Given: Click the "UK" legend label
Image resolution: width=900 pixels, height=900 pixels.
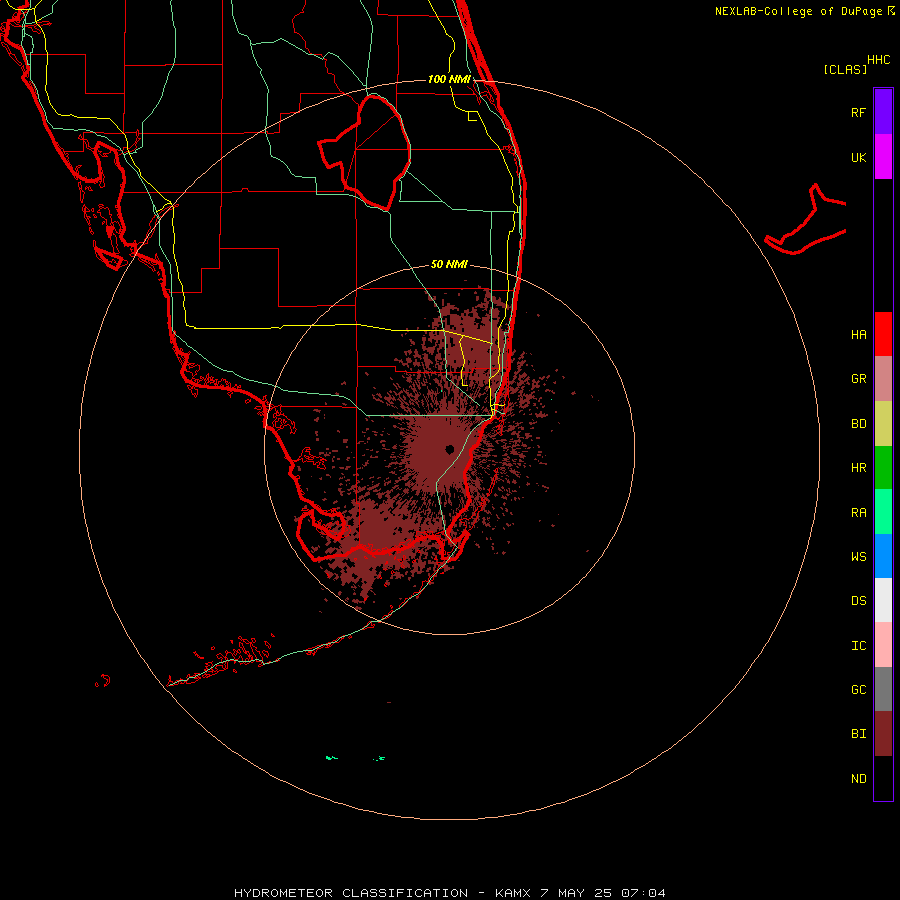Looking at the screenshot, I should [x=858, y=157].
